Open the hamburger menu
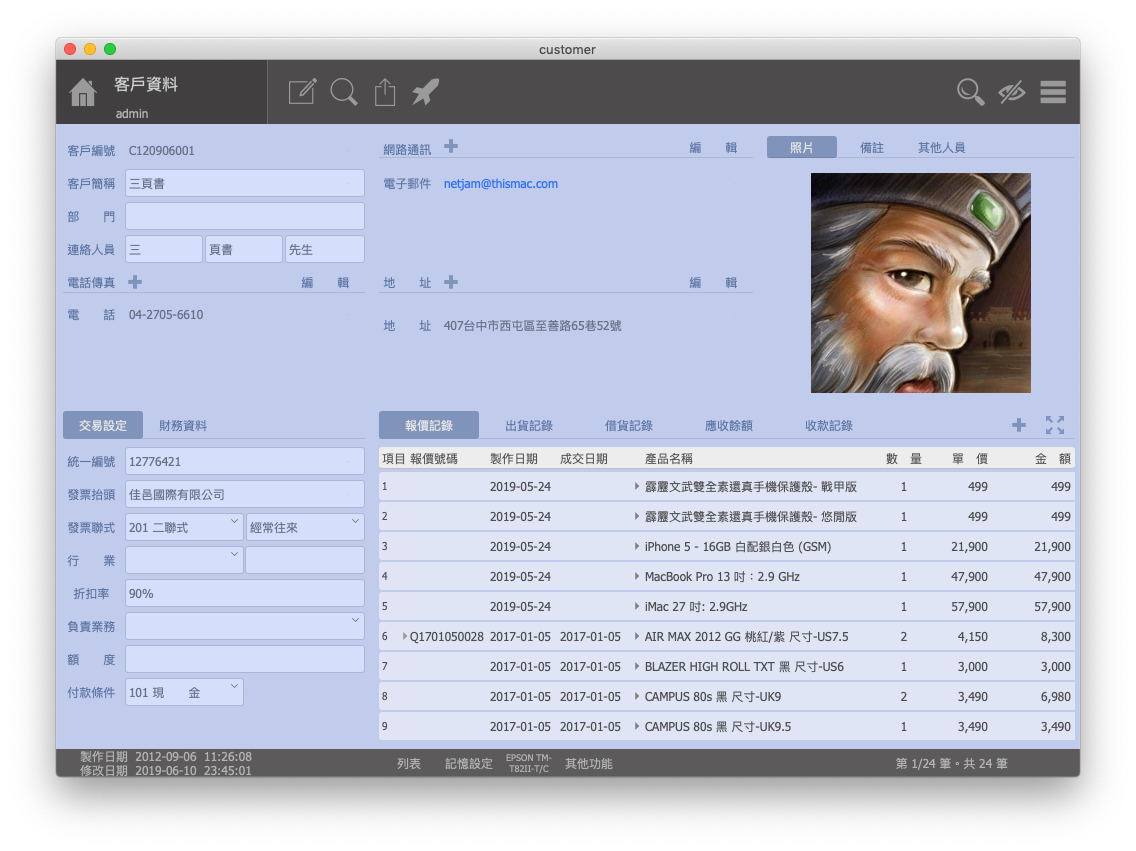Screen dimensions: 1136x851 (x=1053, y=92)
